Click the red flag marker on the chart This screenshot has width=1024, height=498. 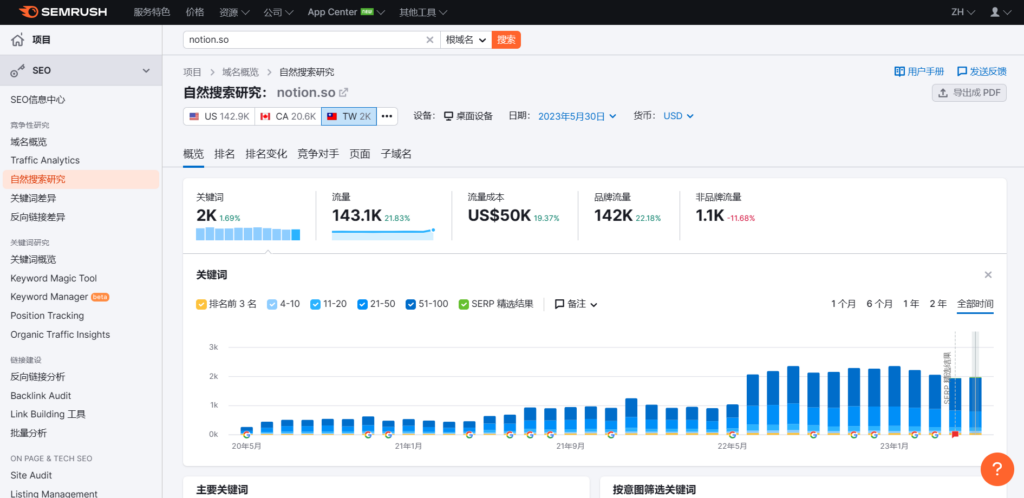[x=955, y=434]
